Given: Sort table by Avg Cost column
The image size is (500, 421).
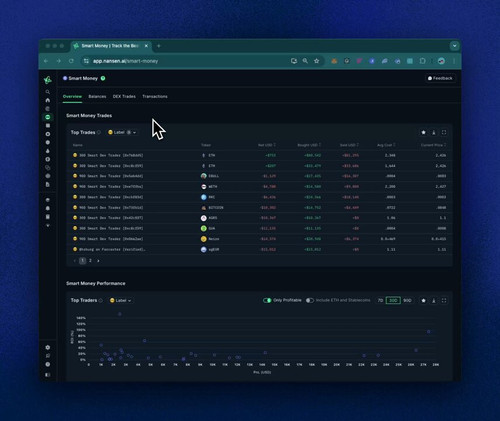Looking at the screenshot, I should pyautogui.click(x=386, y=145).
